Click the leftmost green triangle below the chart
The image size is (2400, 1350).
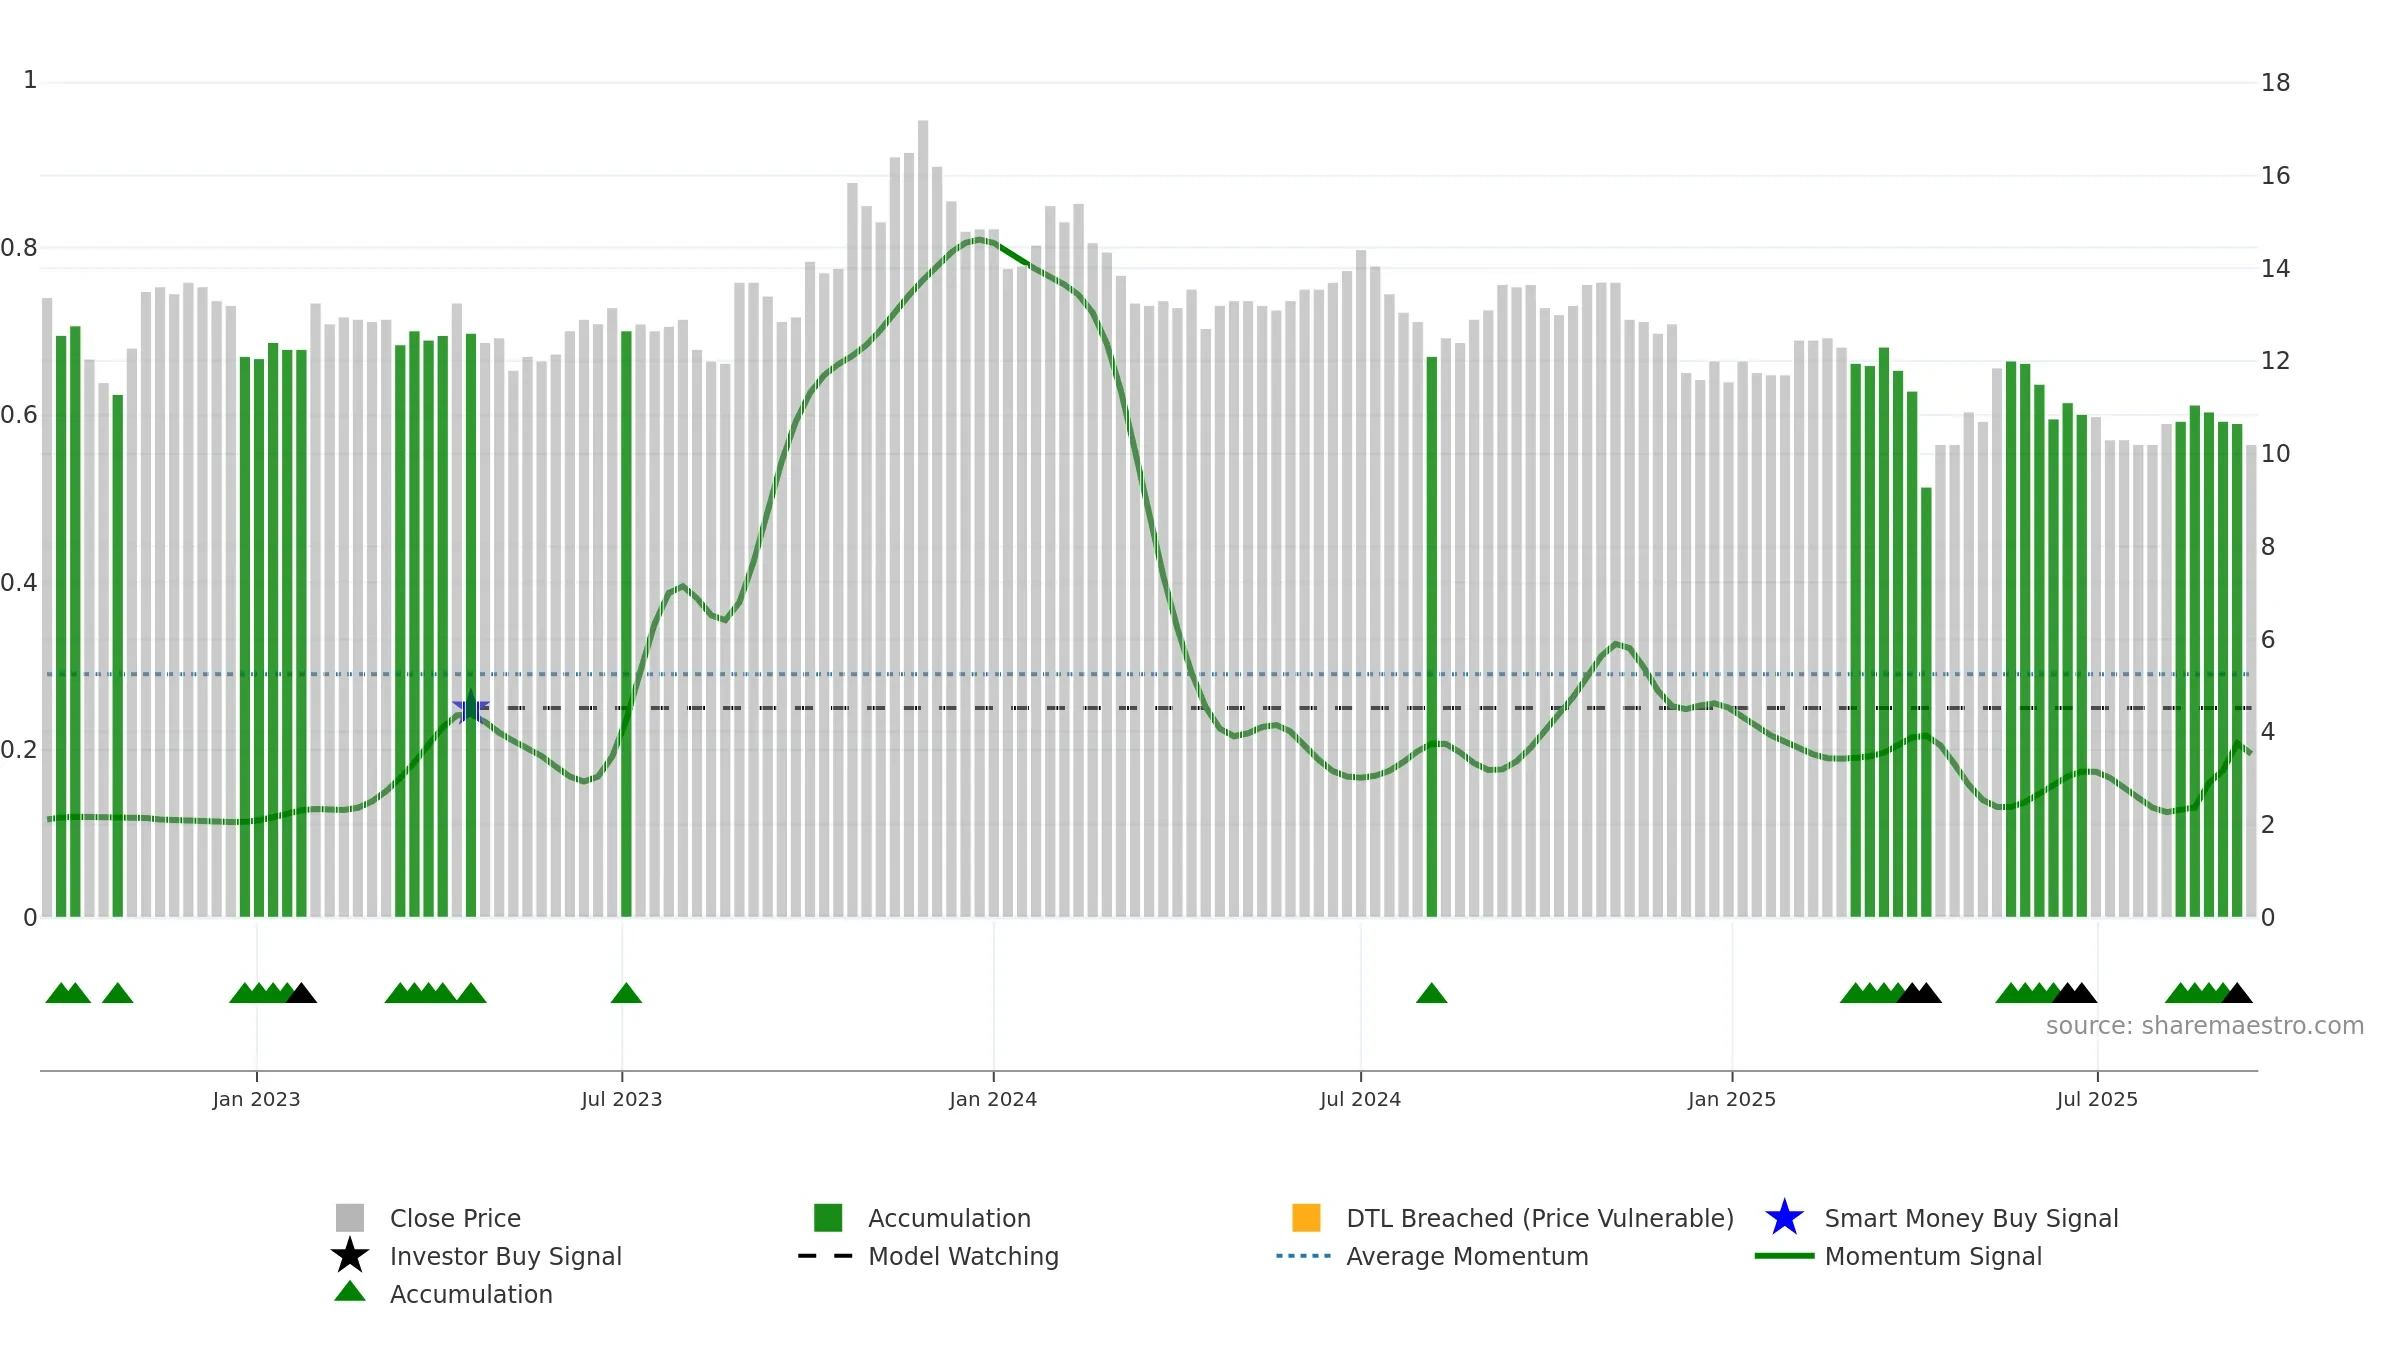60,993
